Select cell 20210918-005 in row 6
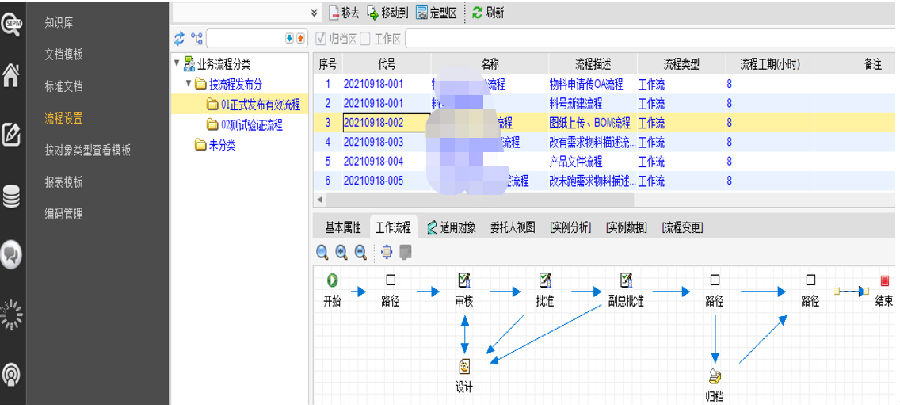Viewport: 900px width, 405px height. [386, 181]
